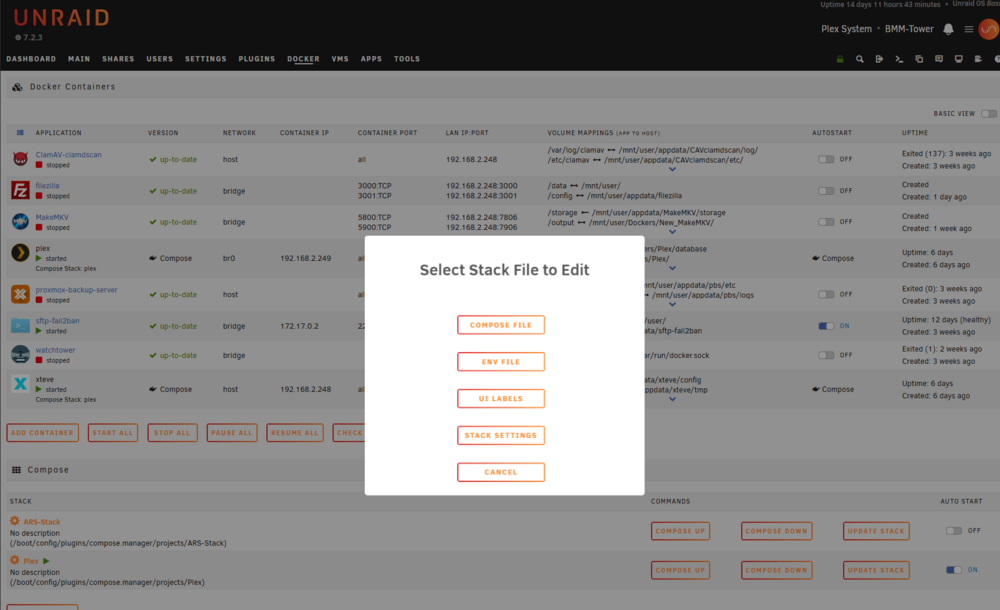Screen dimensions: 1000x610
Task: Toggle autostart for MakeMKV
Action: (826, 221)
